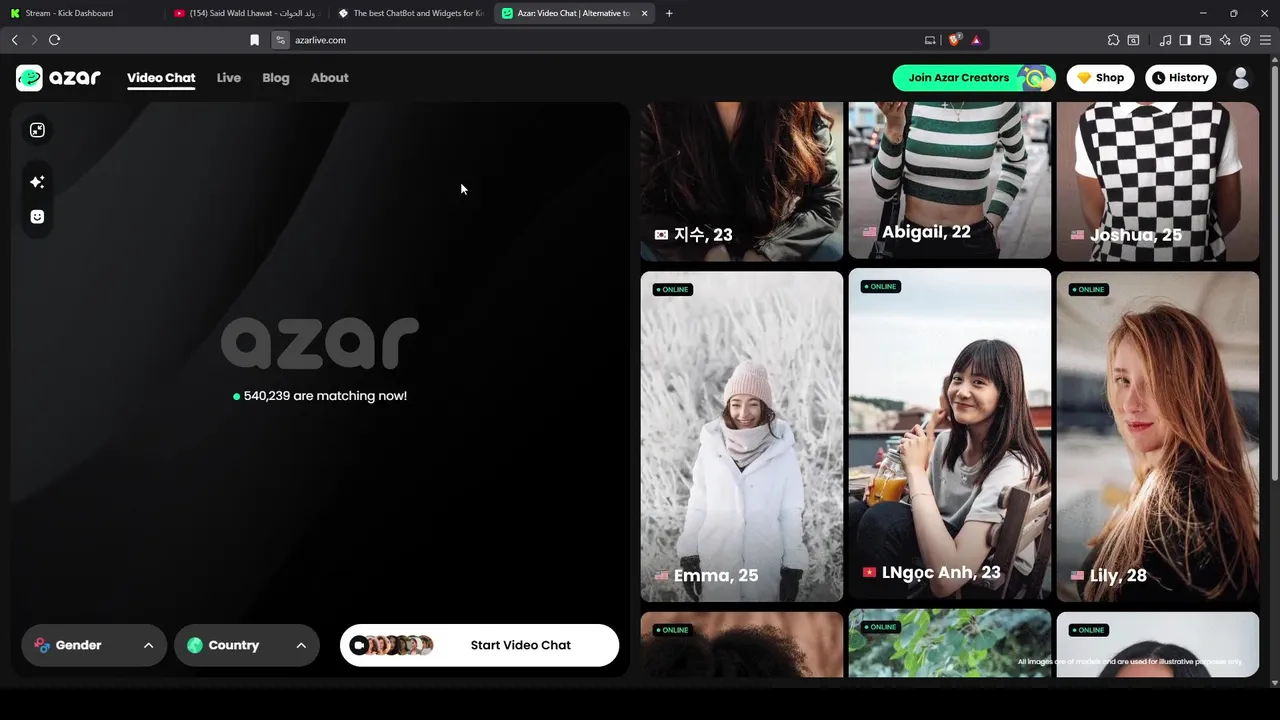Open the Brave Wallet icon
1280x720 pixels.
pos(1205,40)
